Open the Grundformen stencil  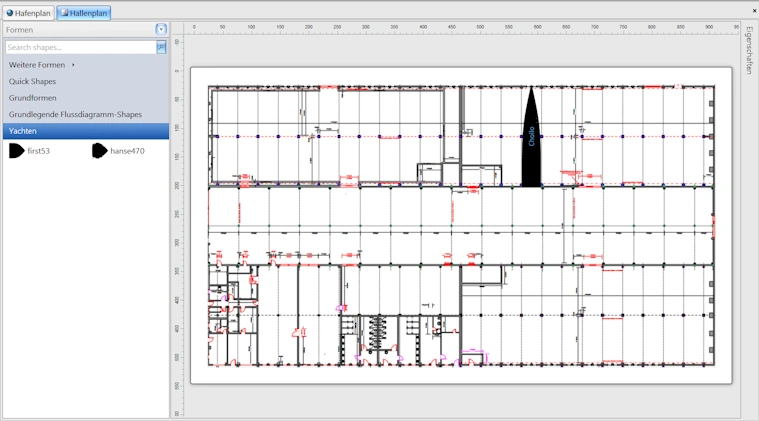pos(32,98)
